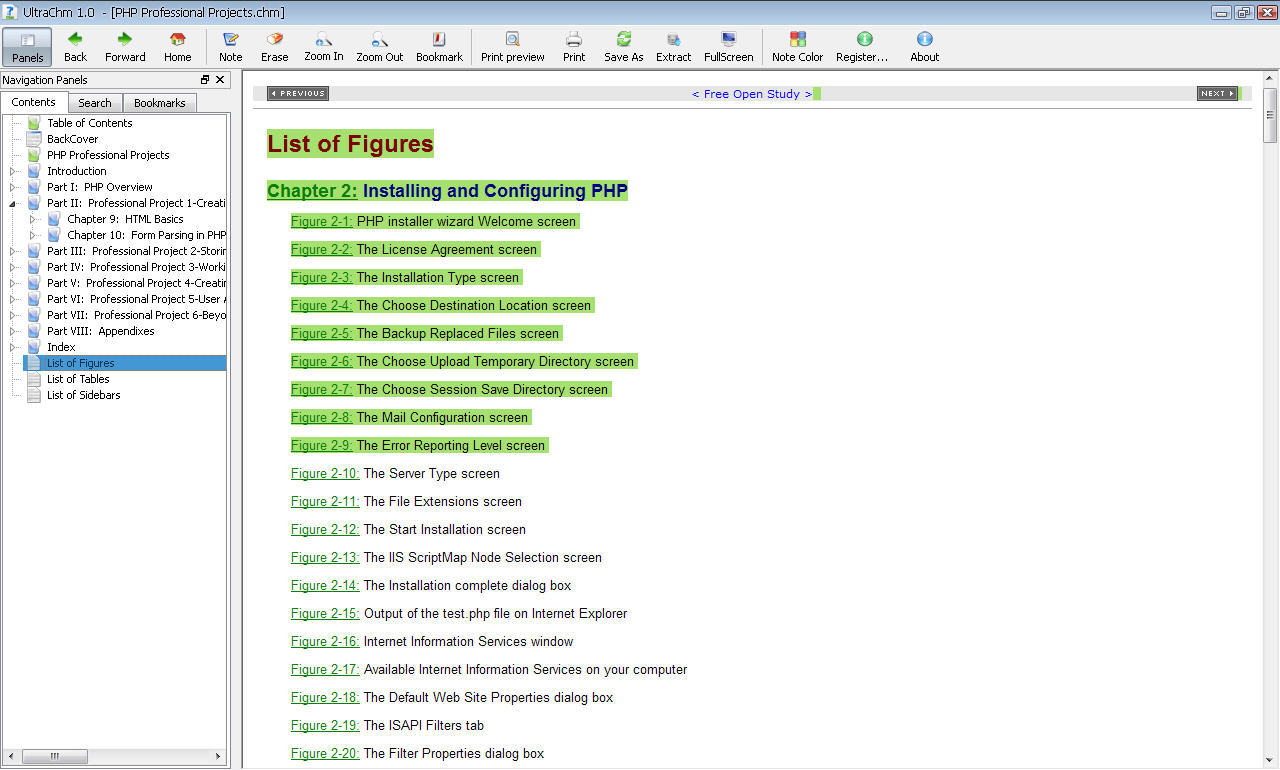Open the Home page icon
The height and width of the screenshot is (770, 1280).
(178, 40)
